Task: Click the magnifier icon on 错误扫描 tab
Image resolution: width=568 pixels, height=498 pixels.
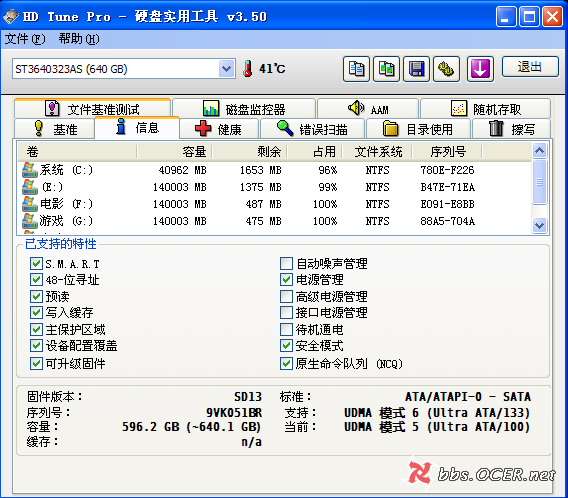Action: pyautogui.click(x=285, y=128)
